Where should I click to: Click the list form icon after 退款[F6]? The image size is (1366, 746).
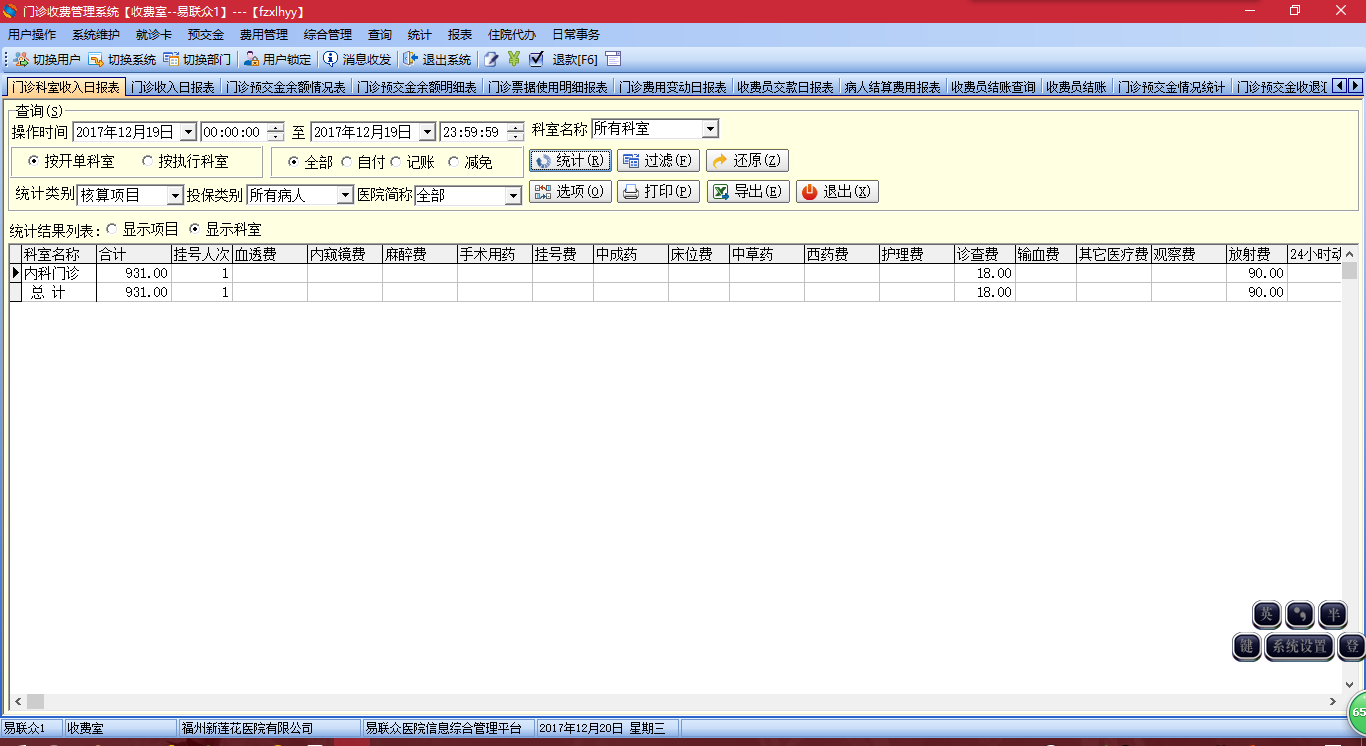[613, 59]
